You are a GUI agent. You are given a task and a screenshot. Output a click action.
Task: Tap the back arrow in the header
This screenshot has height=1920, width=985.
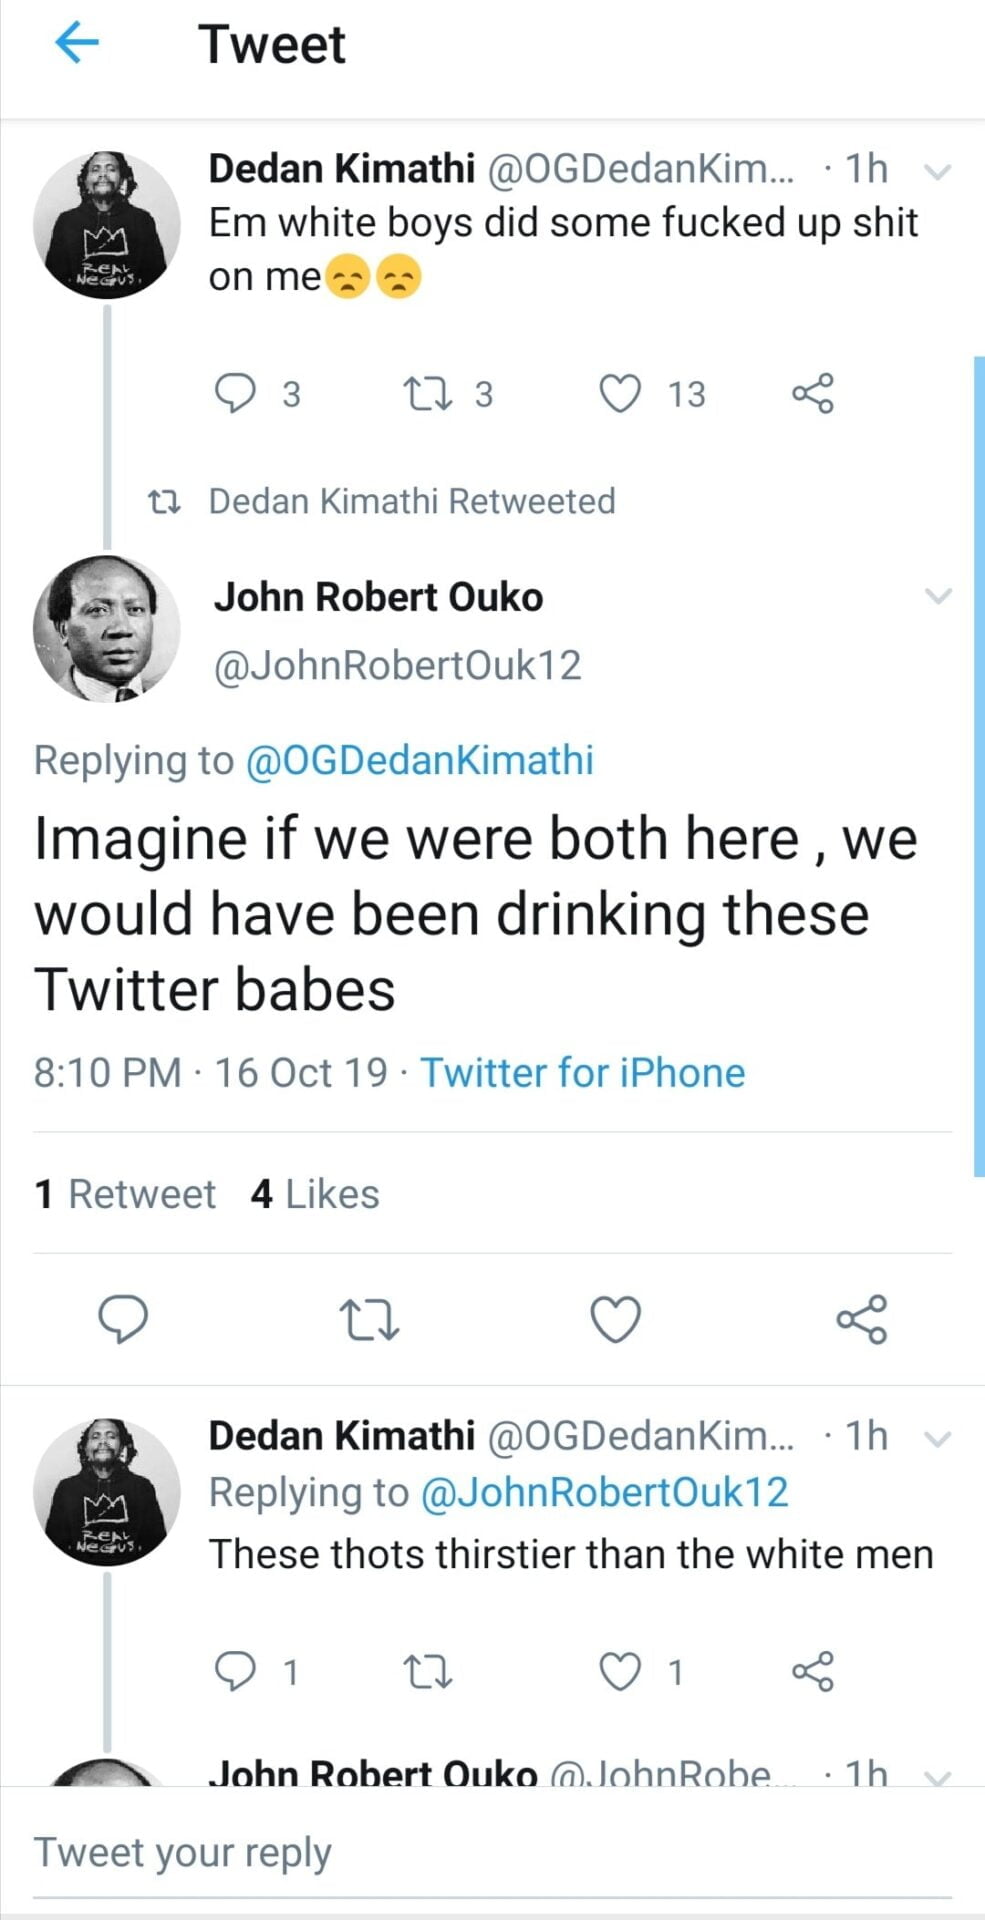(x=77, y=43)
